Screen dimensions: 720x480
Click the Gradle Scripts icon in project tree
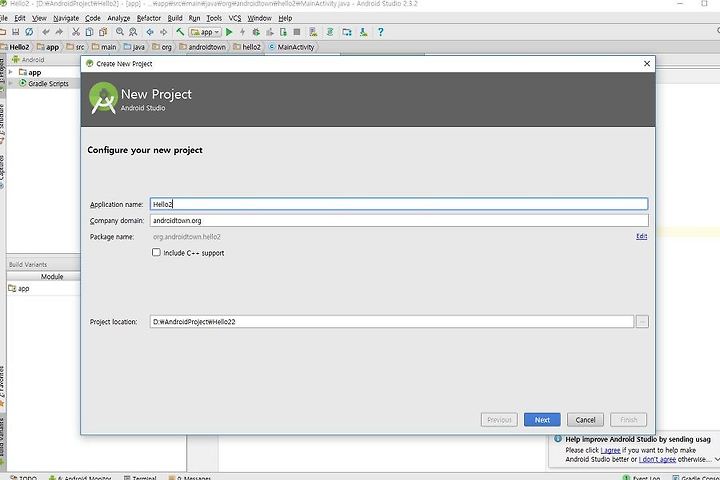[x=22, y=83]
